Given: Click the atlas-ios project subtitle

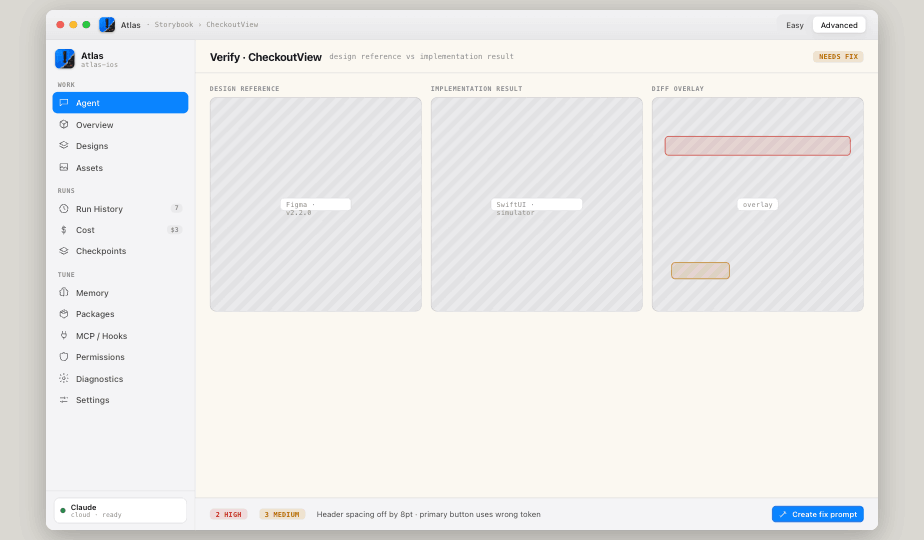Looking at the screenshot, I should click(99, 65).
